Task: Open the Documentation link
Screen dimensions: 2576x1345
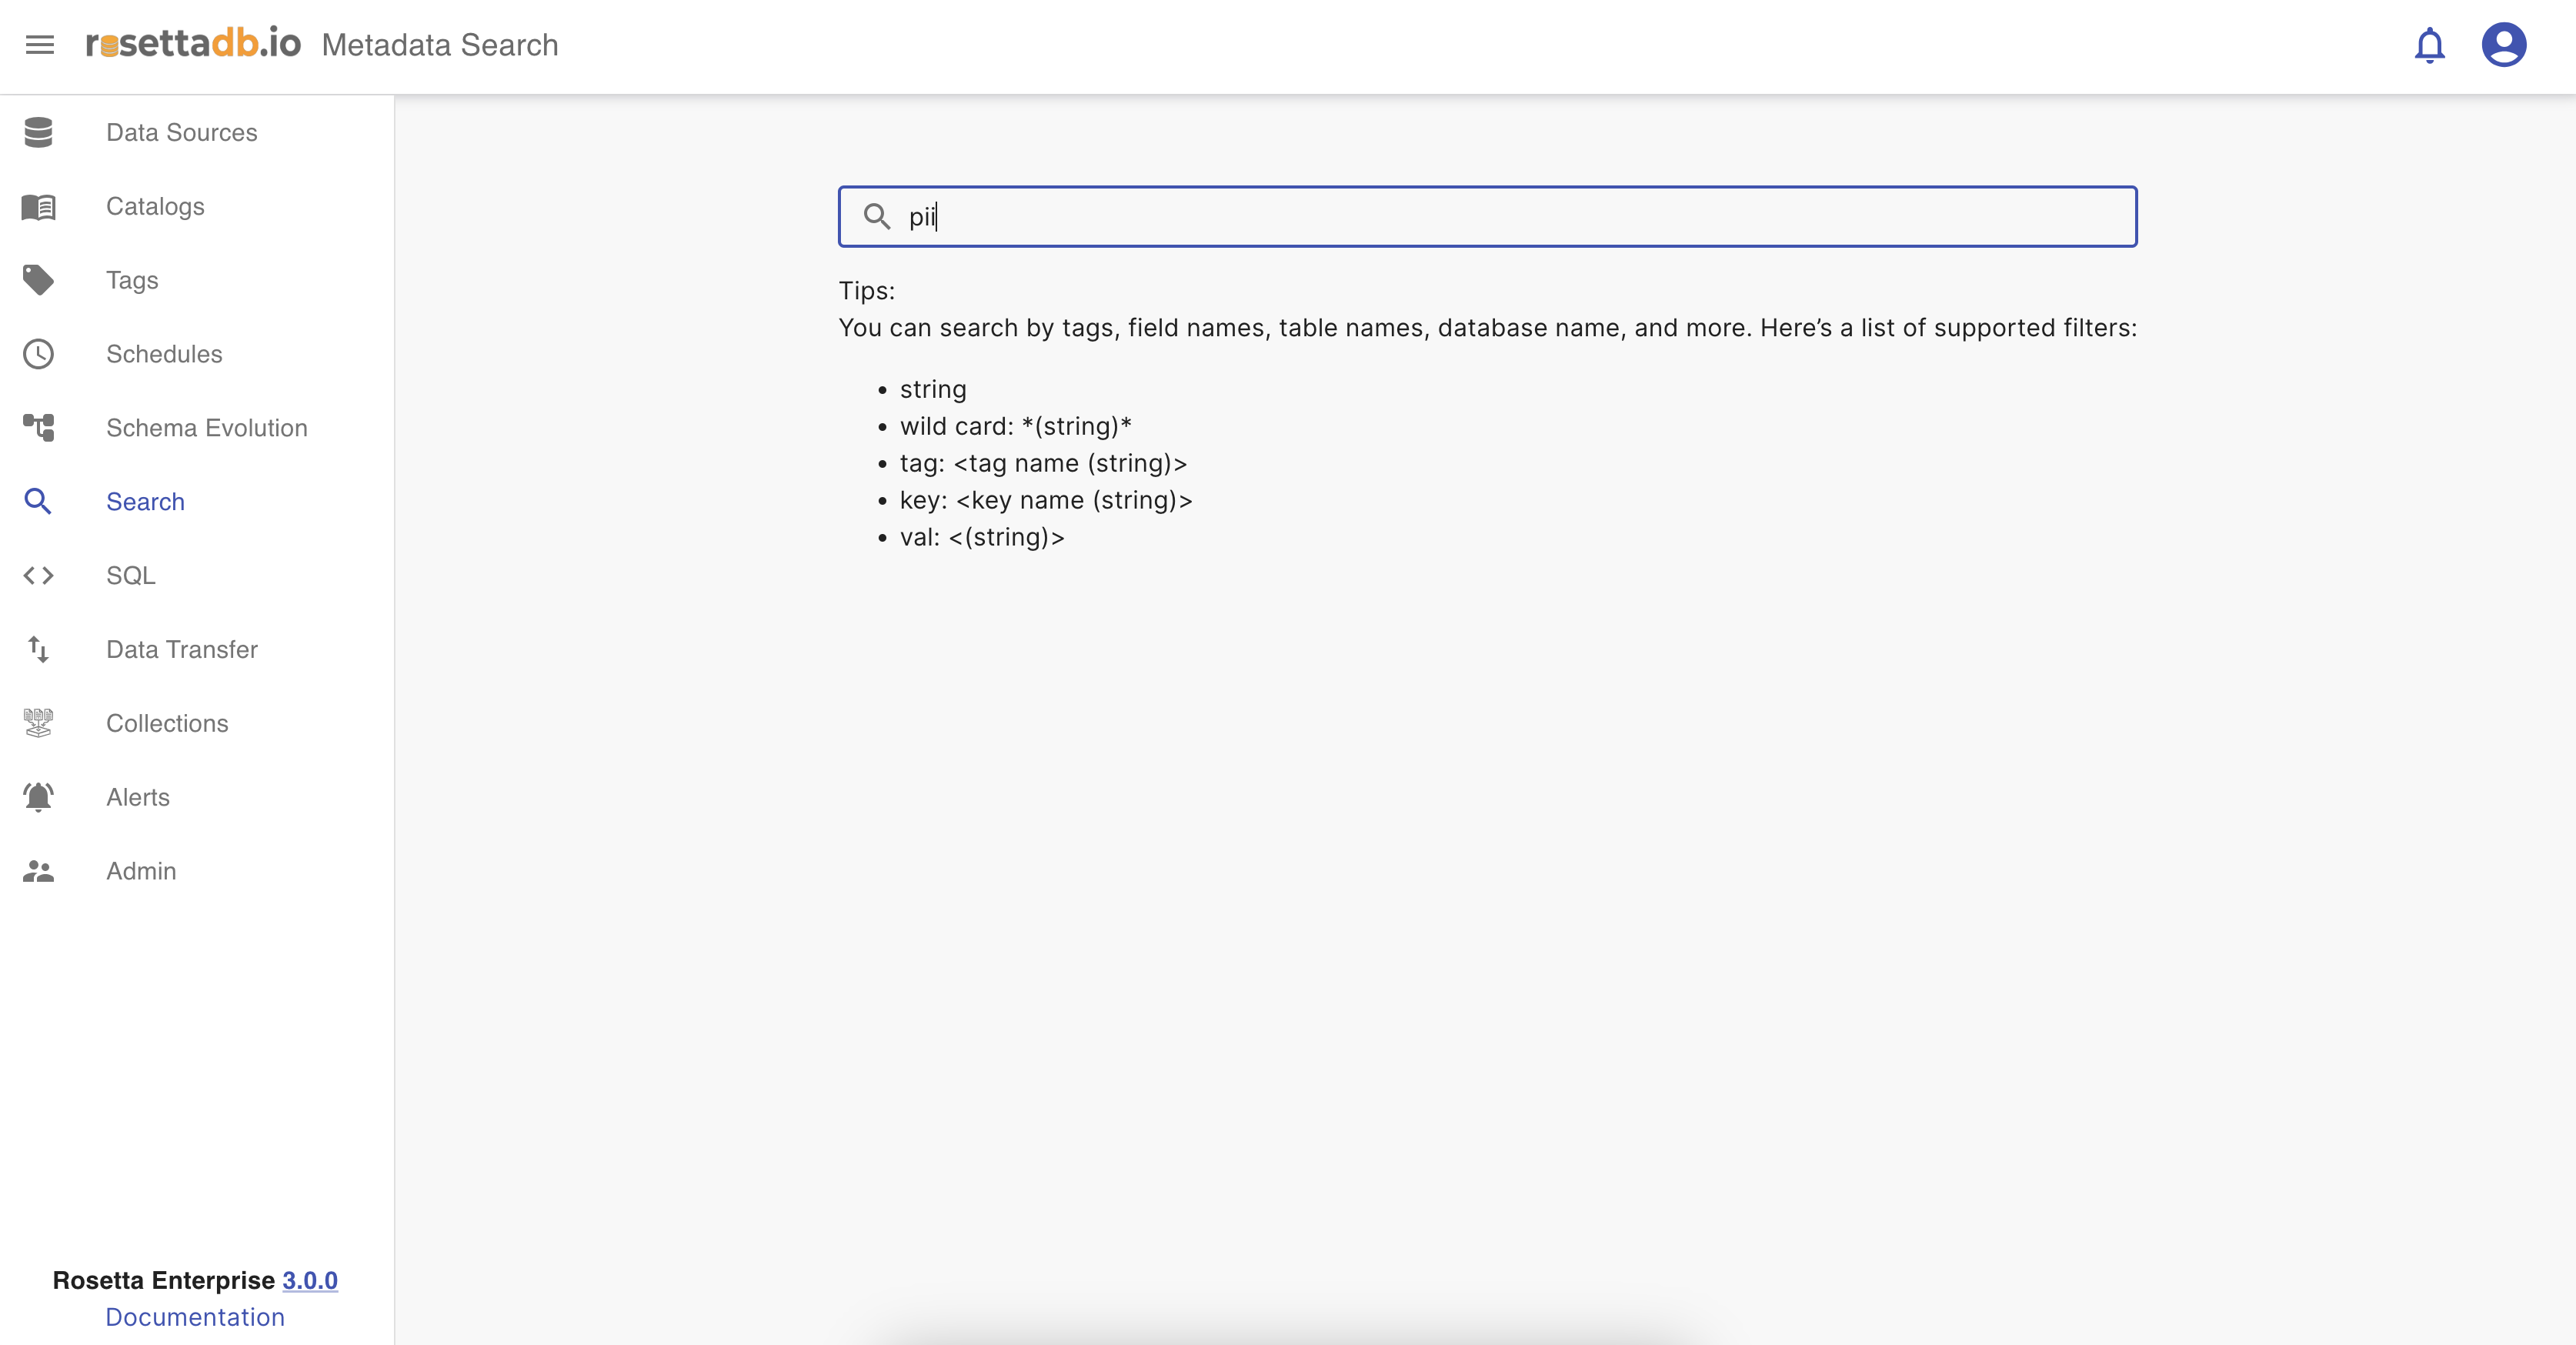Action: 195,1317
